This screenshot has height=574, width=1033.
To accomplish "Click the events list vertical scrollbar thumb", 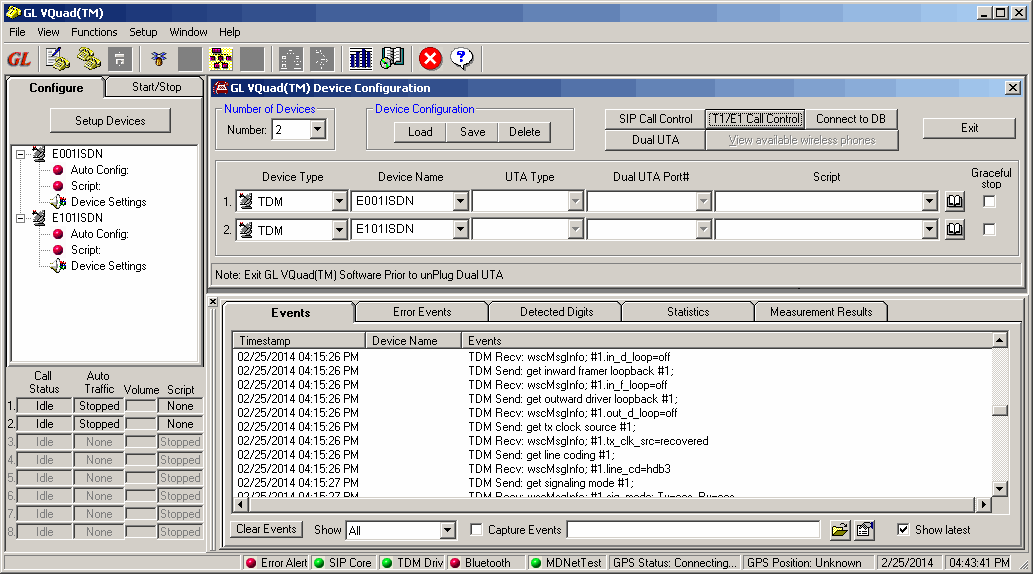I will pyautogui.click(x=999, y=410).
